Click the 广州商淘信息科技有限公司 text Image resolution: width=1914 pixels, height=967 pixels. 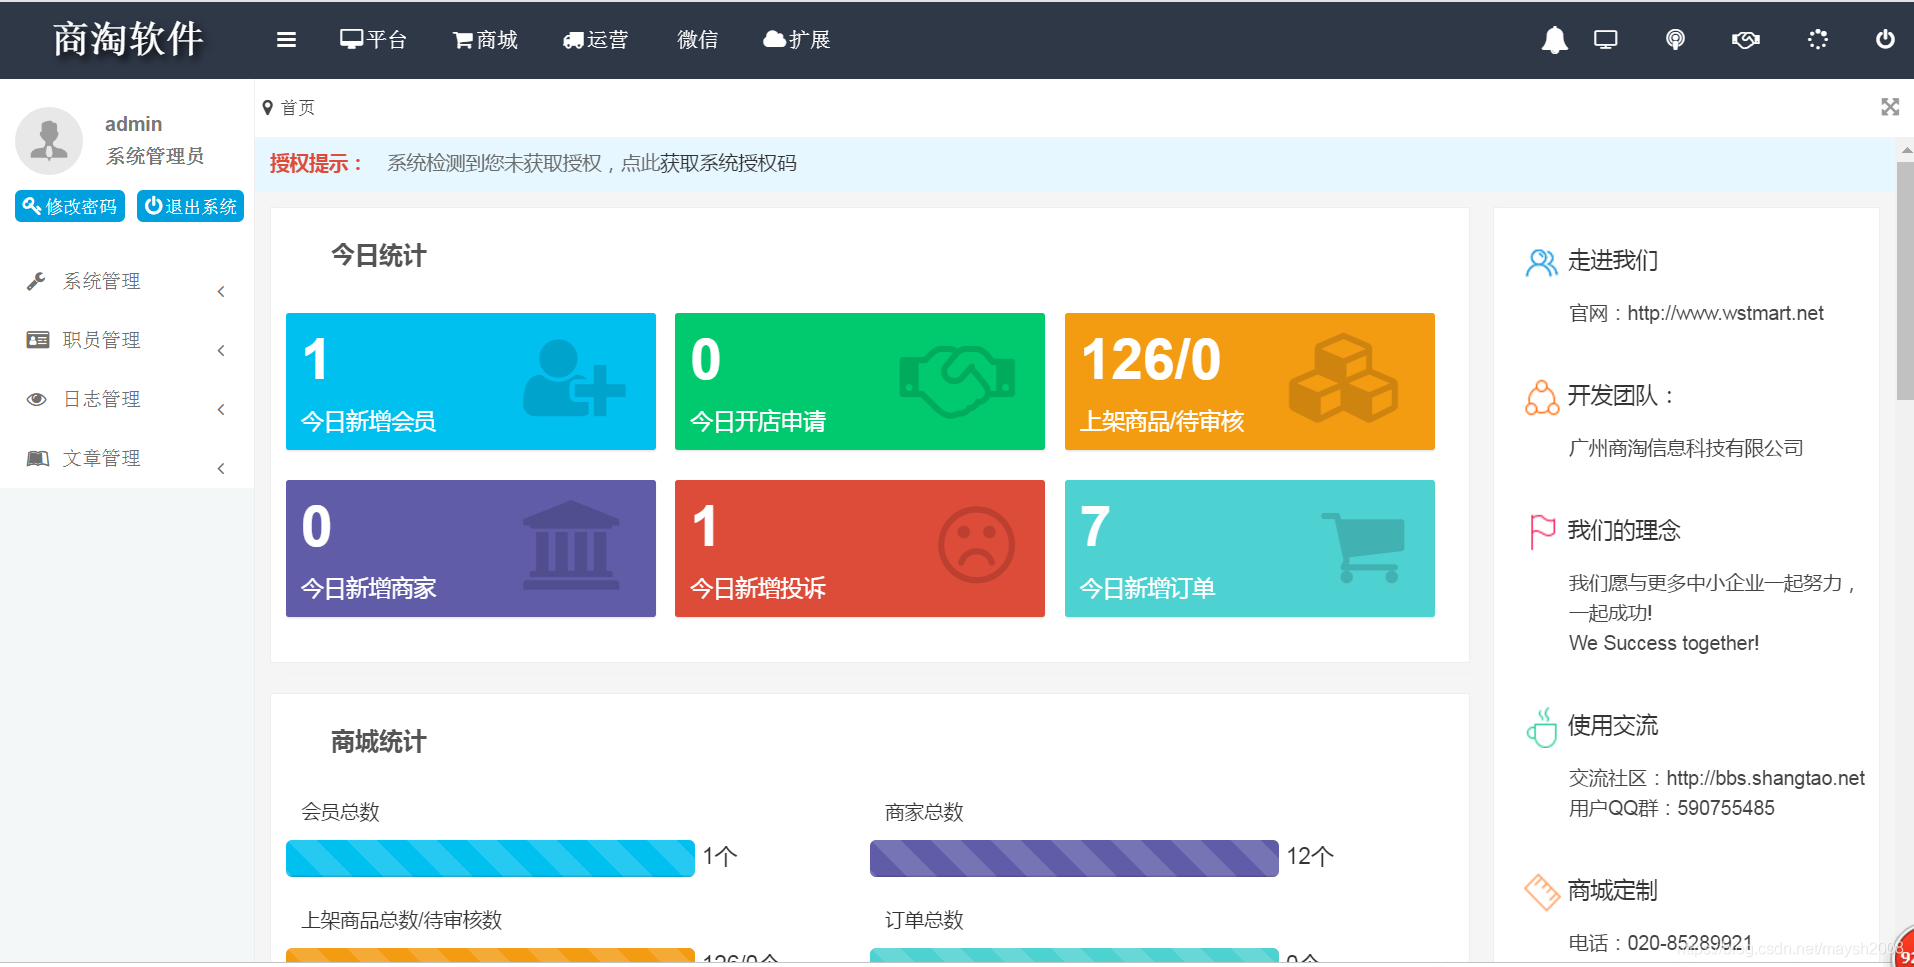click(x=1686, y=449)
